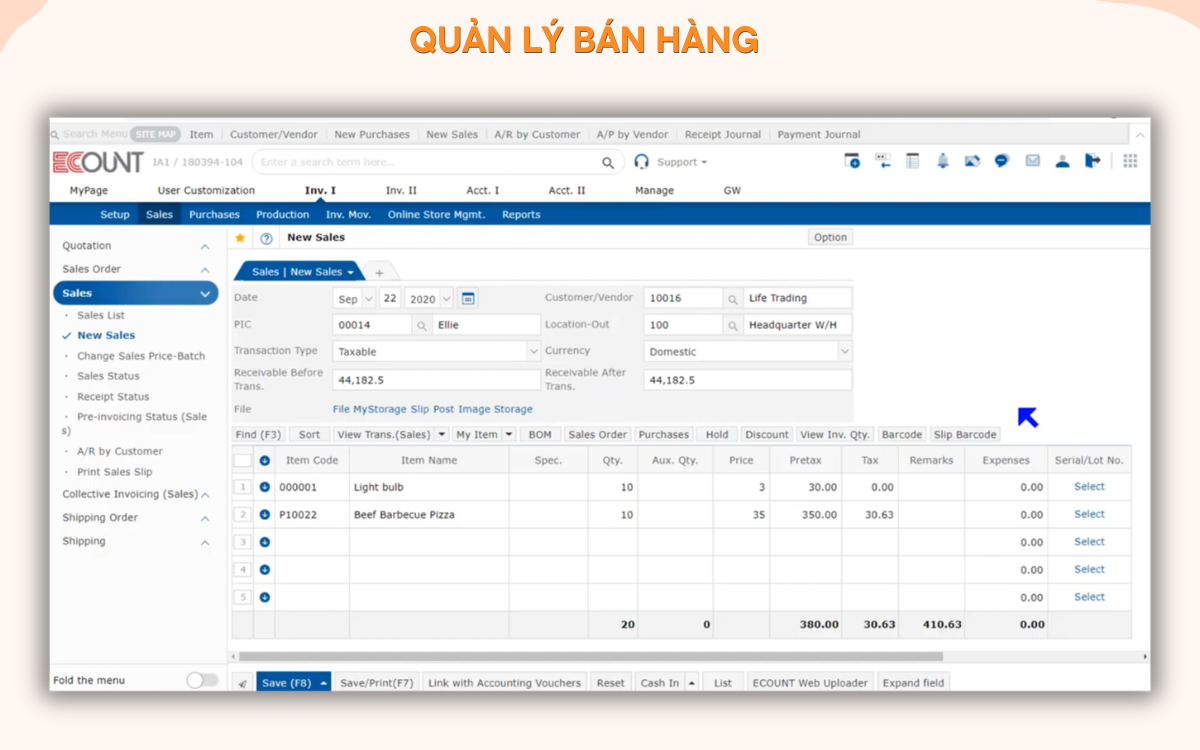Select row 5 number box
The image size is (1200, 750).
(x=243, y=597)
